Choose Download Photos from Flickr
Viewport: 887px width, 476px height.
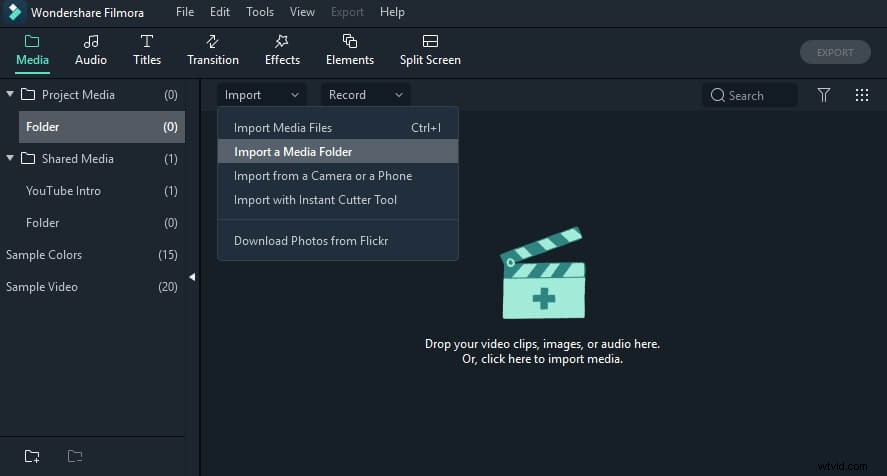coord(338,241)
